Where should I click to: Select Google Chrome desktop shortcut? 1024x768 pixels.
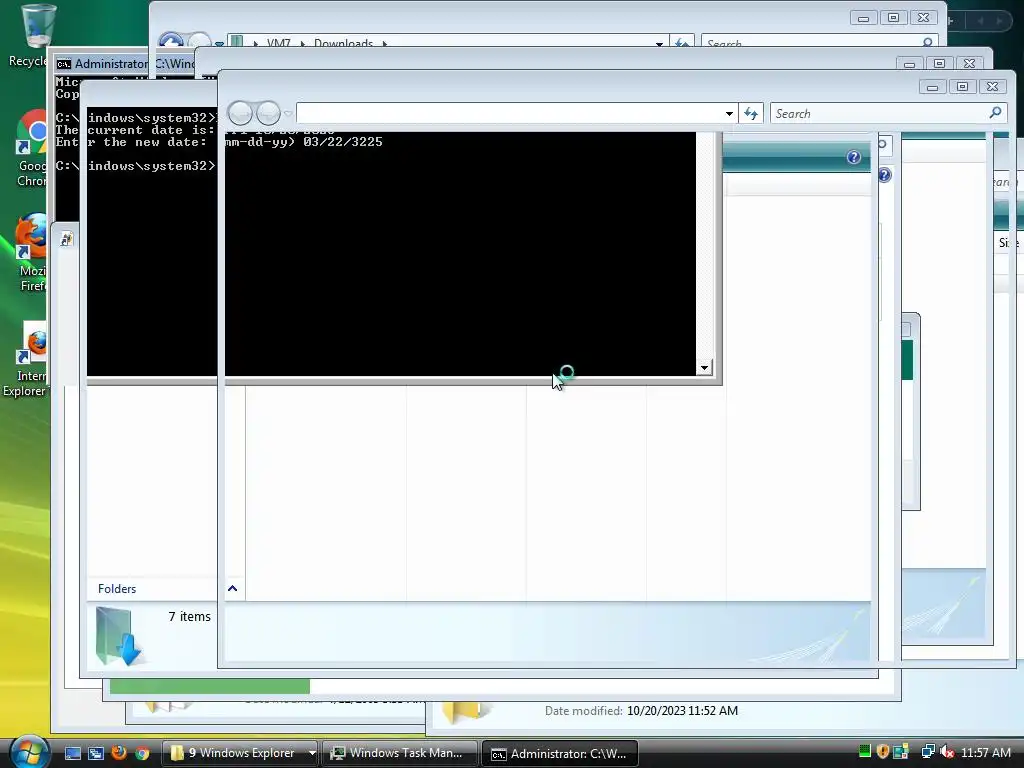pos(31,148)
